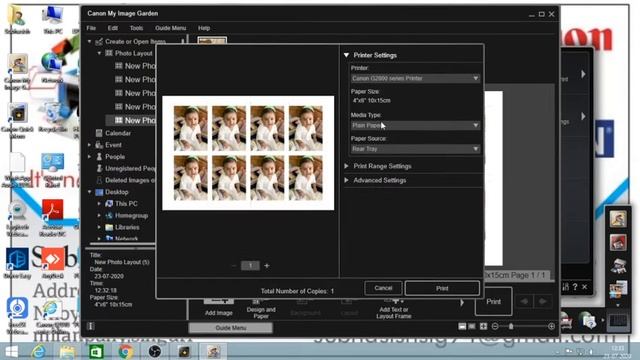The image size is (640, 360).
Task: Click the large Print button behind dialog
Action: click(493, 302)
